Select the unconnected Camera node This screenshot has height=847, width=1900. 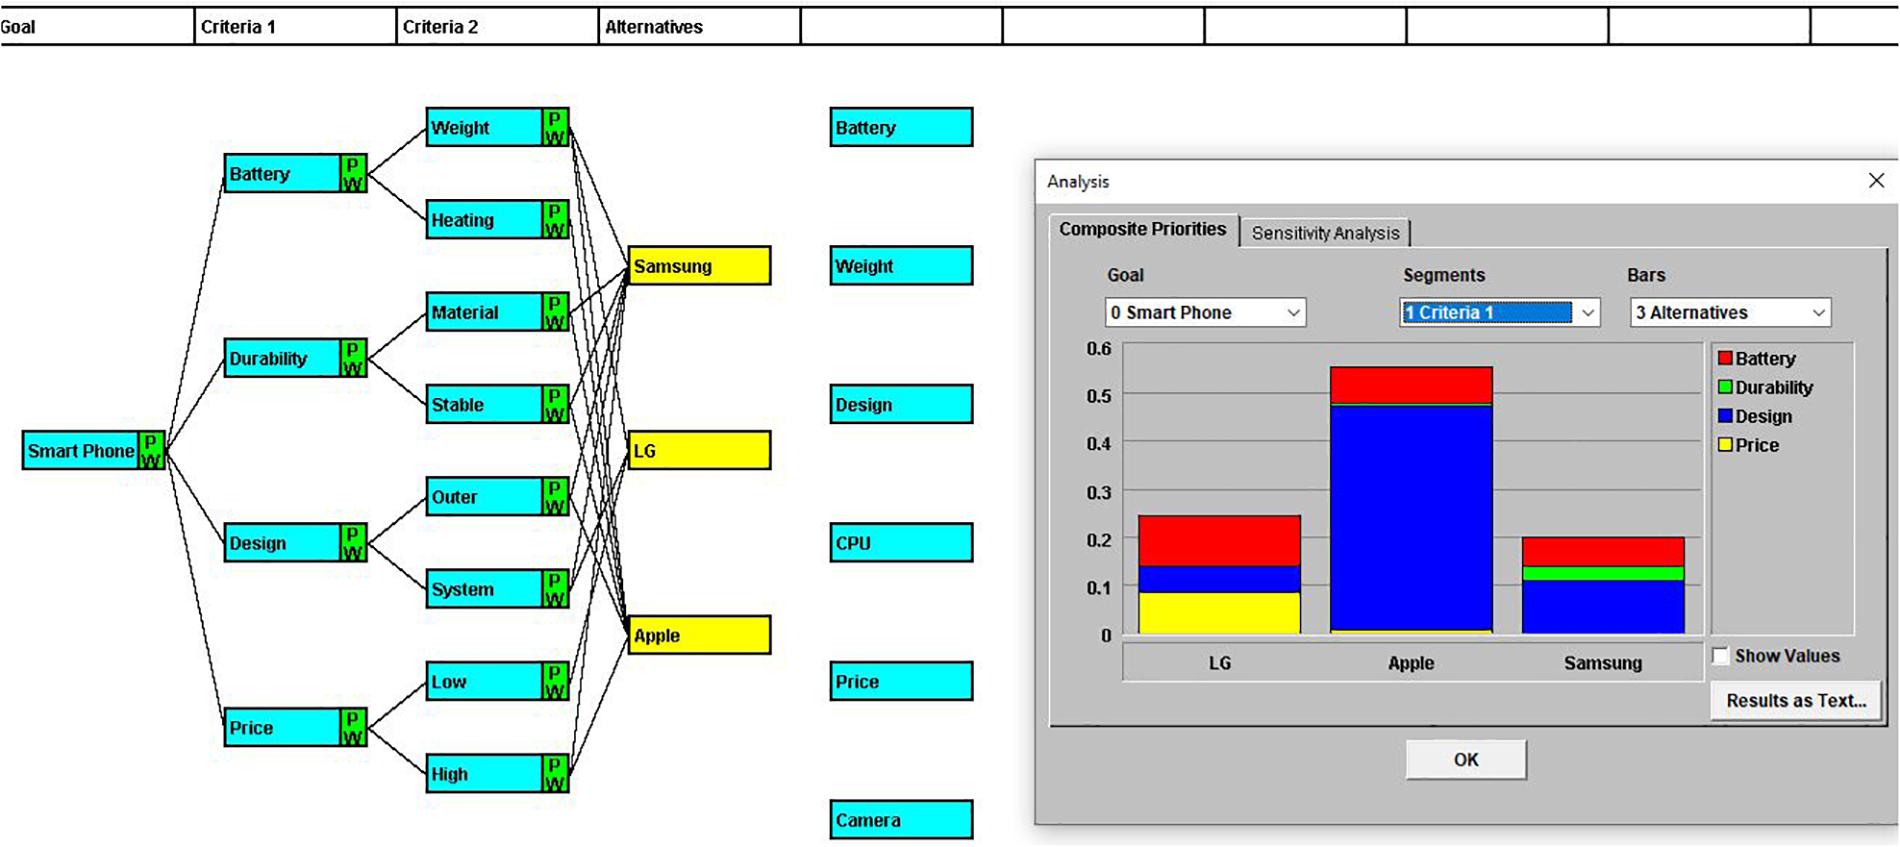point(901,820)
